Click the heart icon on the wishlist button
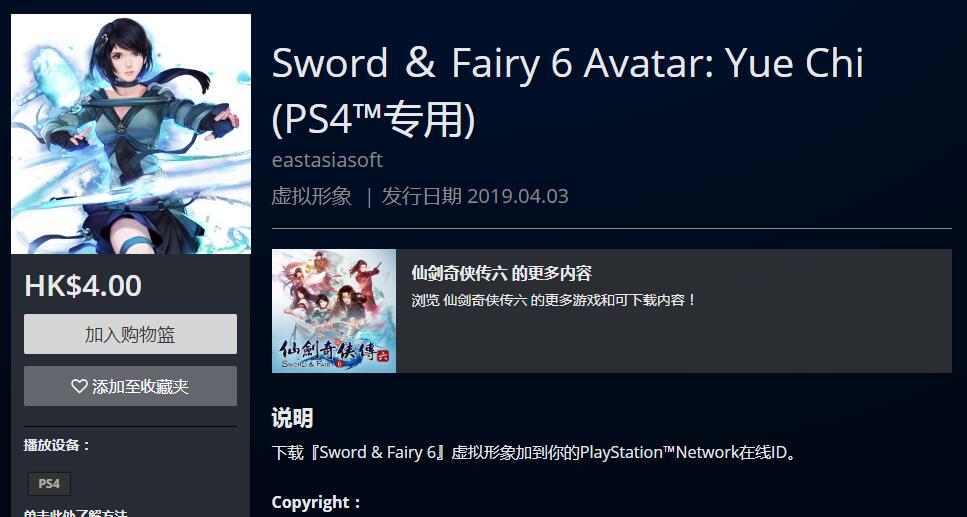This screenshot has width=967, height=517. click(x=79, y=386)
